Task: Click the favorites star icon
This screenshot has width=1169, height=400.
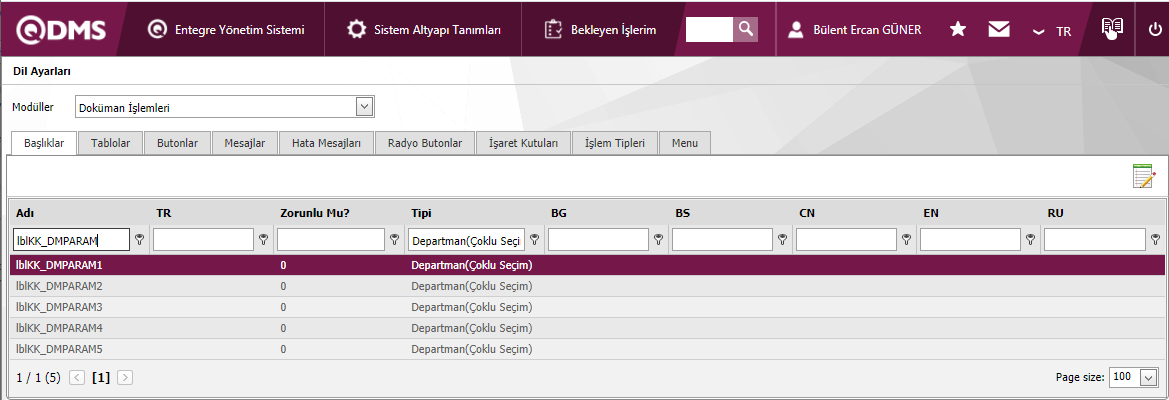Action: pyautogui.click(x=957, y=29)
